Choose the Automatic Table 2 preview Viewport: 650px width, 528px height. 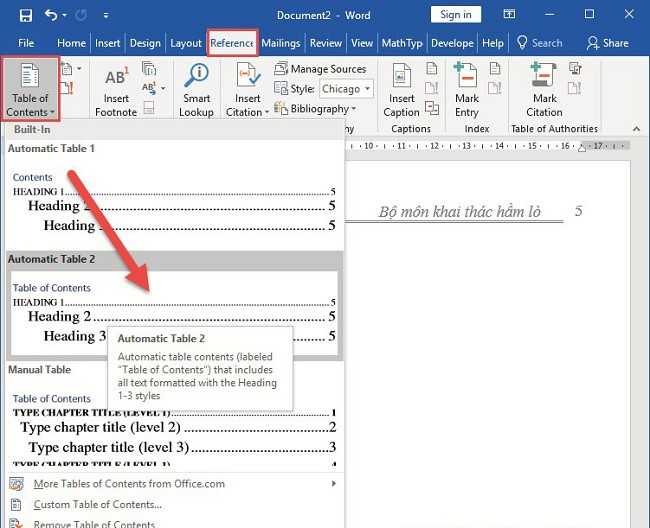coord(174,306)
